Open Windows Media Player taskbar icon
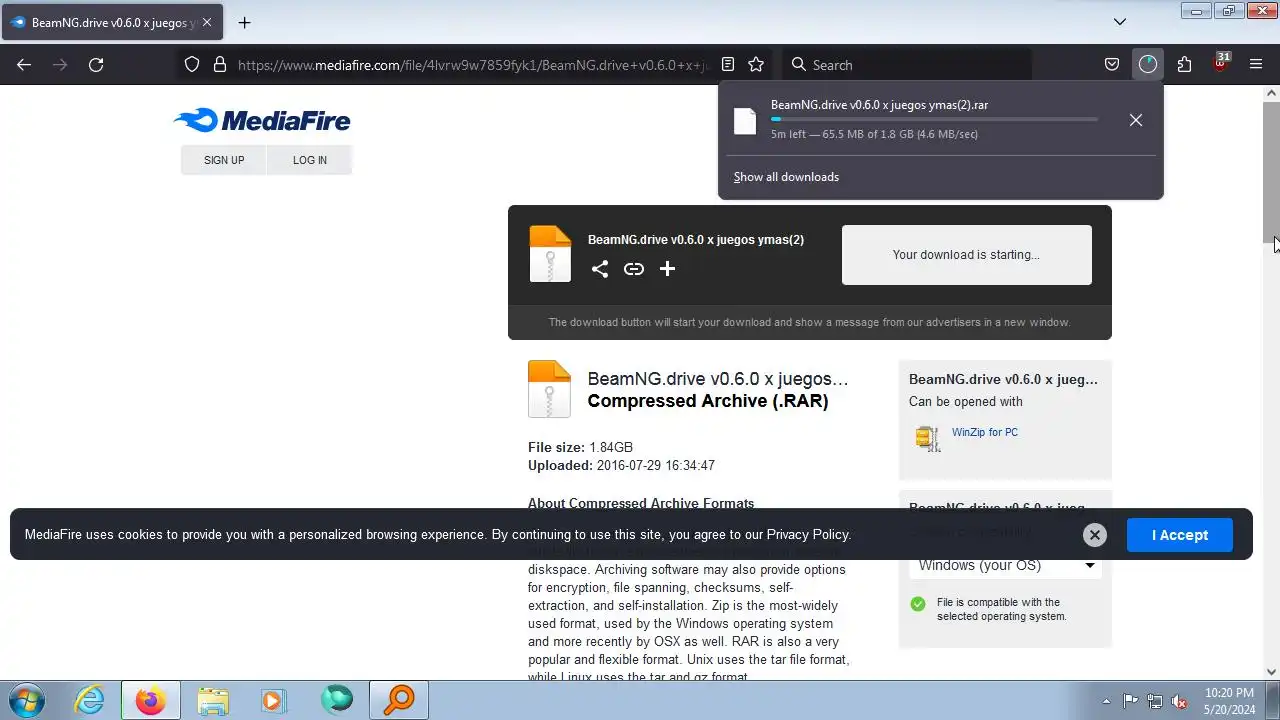Viewport: 1280px width, 720px height. point(274,700)
